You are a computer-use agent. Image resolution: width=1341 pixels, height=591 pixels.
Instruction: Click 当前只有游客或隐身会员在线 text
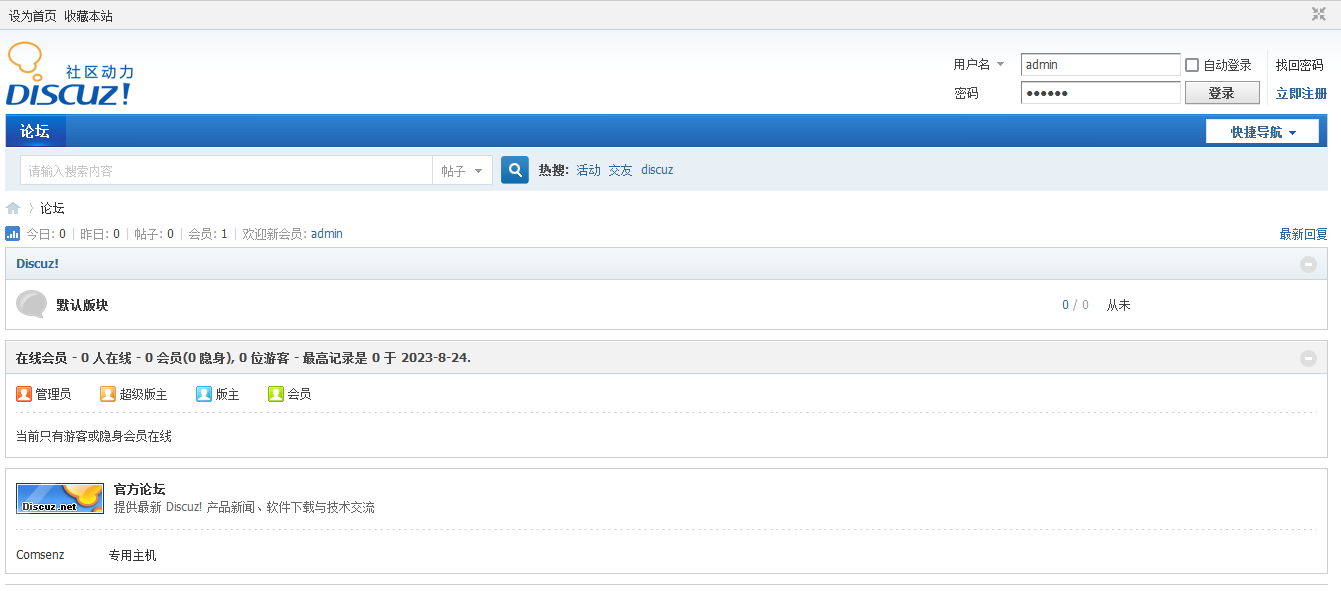pyautogui.click(x=94, y=436)
